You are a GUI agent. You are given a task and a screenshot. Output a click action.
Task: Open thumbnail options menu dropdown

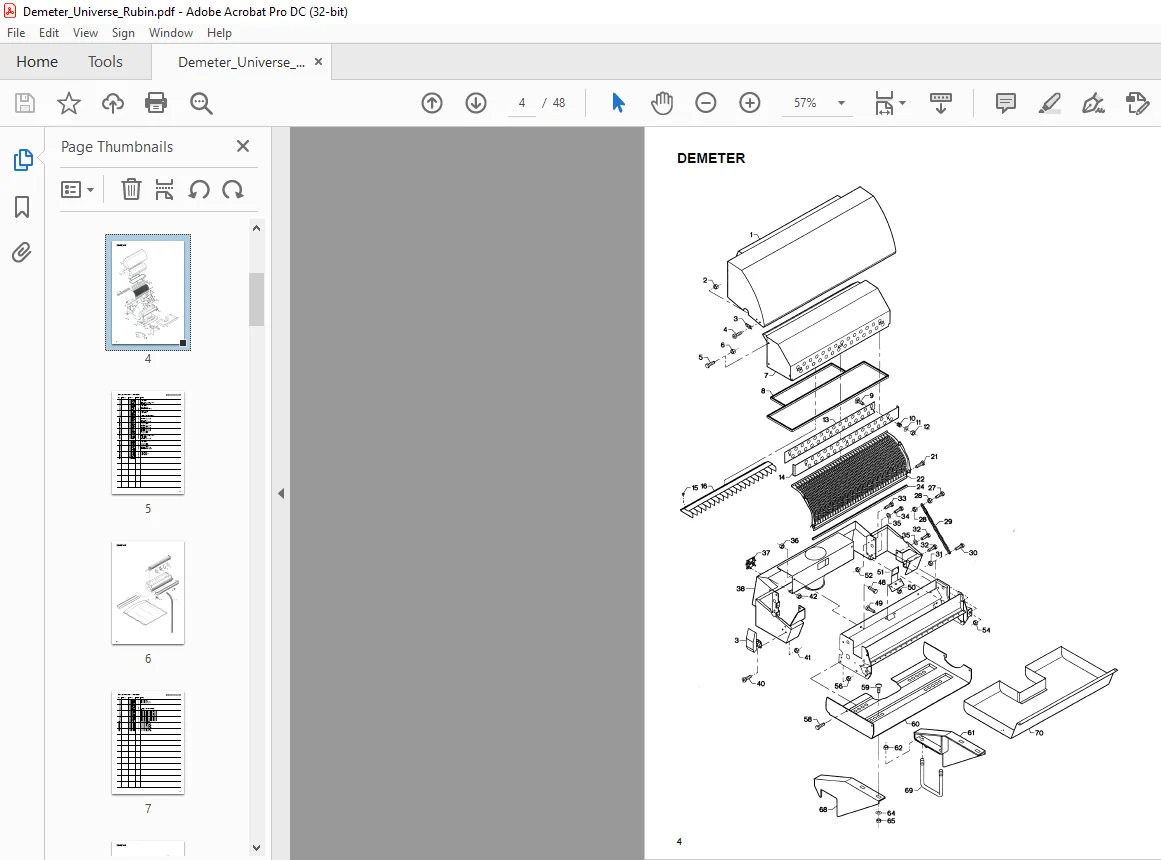(77, 190)
